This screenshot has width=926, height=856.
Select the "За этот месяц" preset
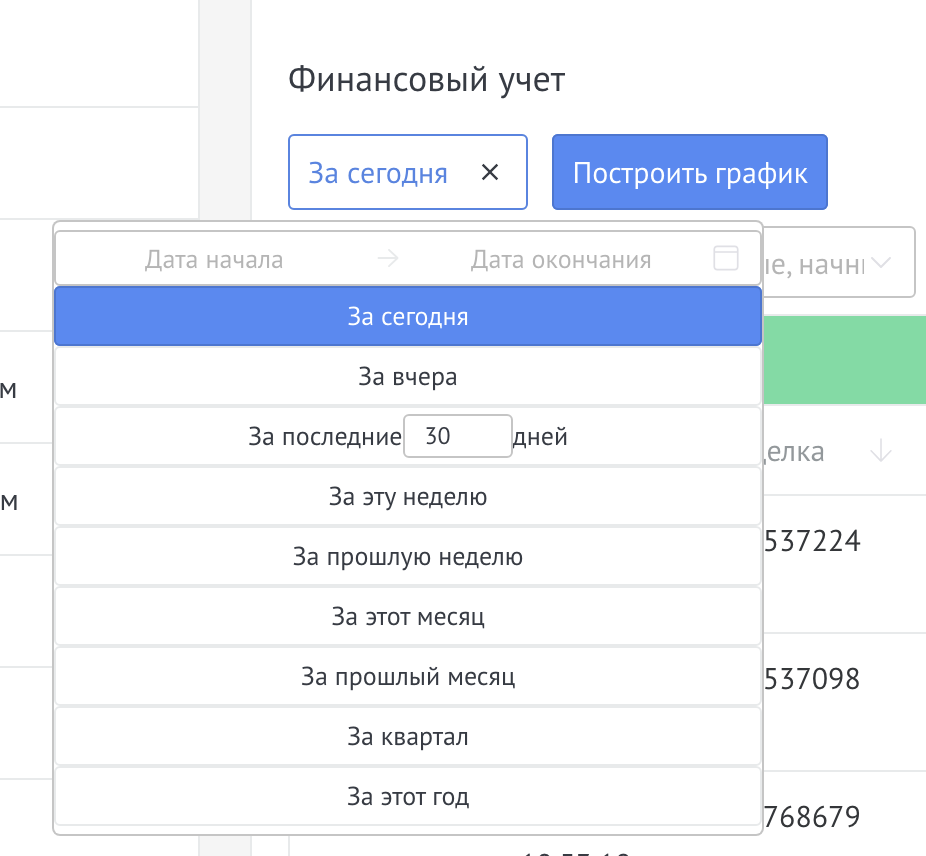pyautogui.click(x=408, y=617)
